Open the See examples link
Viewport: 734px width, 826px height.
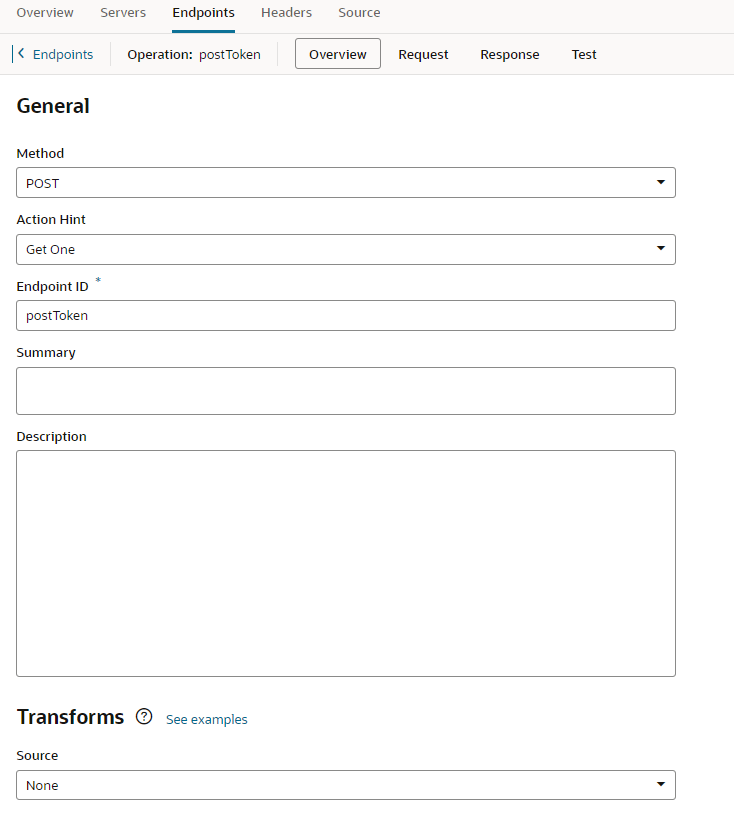pos(206,719)
